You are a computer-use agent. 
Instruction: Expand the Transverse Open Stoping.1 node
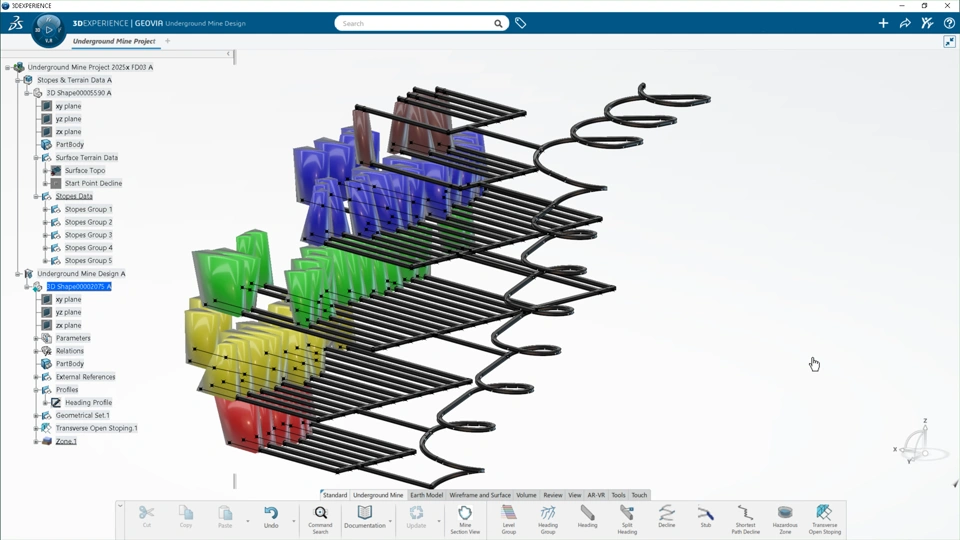click(x=36, y=429)
